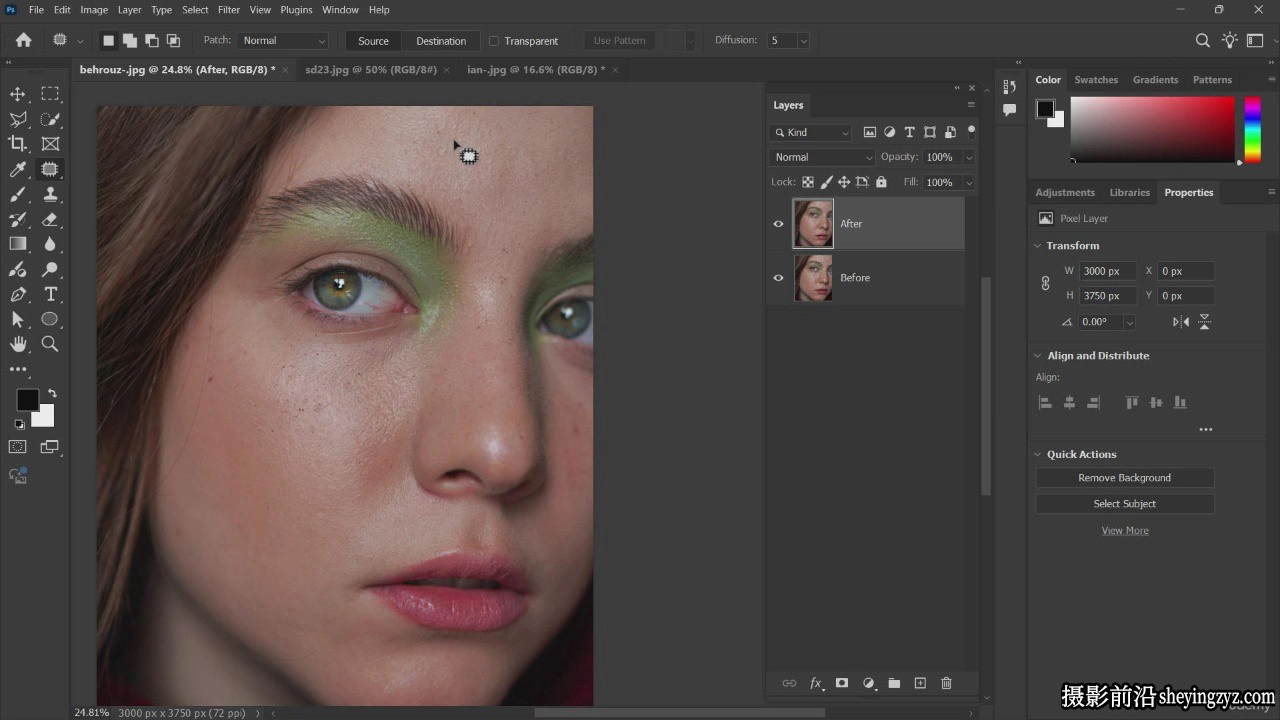The image size is (1280, 720).
Task: Align left edges icon
Action: pos(1046,402)
